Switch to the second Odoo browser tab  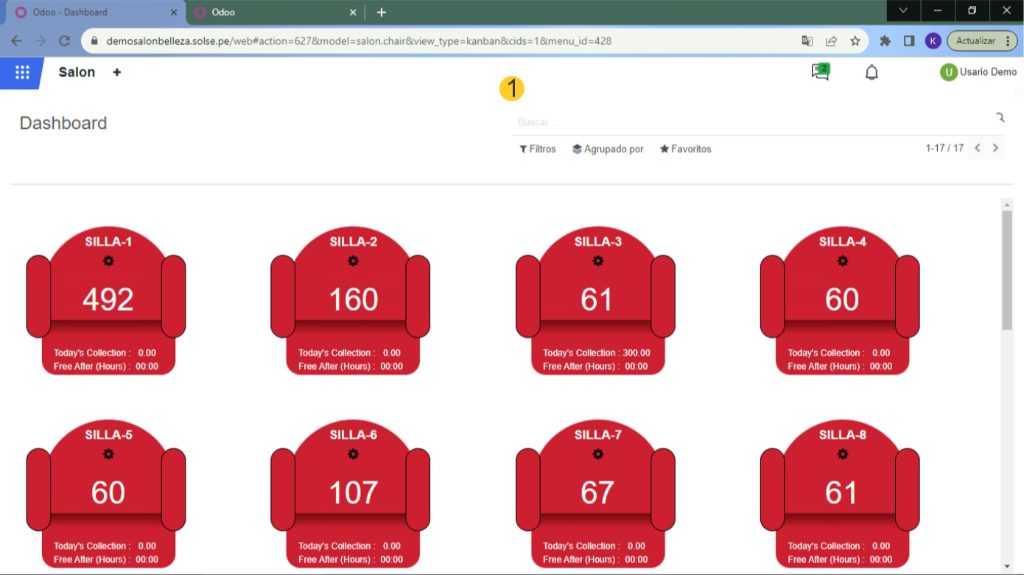pos(270,12)
